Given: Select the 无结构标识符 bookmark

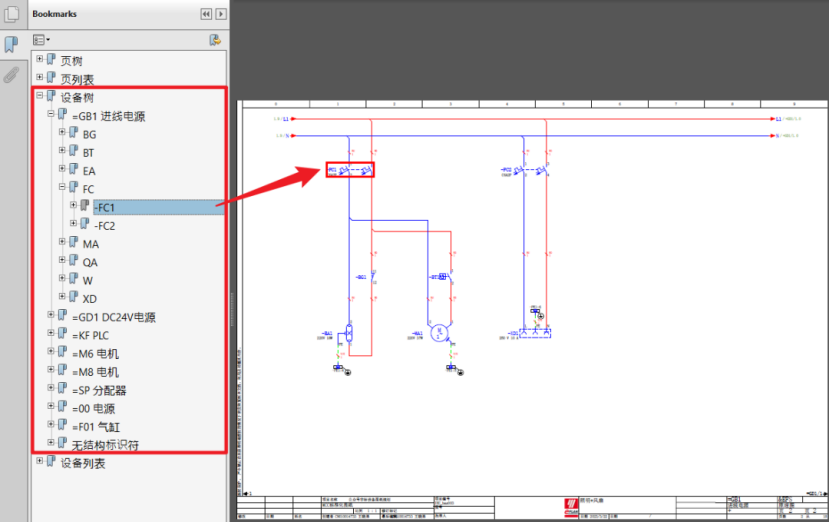Looking at the screenshot, I should [x=105, y=445].
